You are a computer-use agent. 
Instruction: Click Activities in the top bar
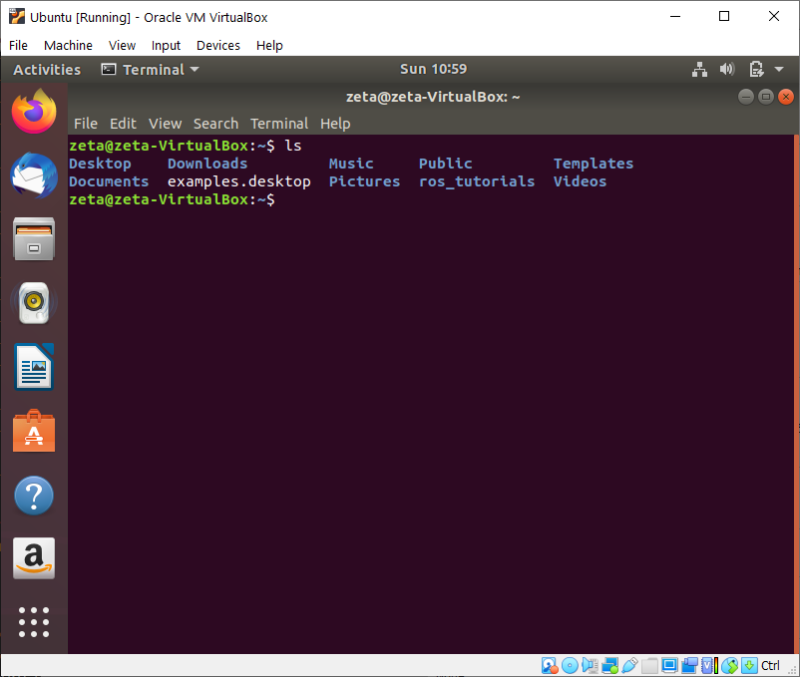pyautogui.click(x=46, y=69)
